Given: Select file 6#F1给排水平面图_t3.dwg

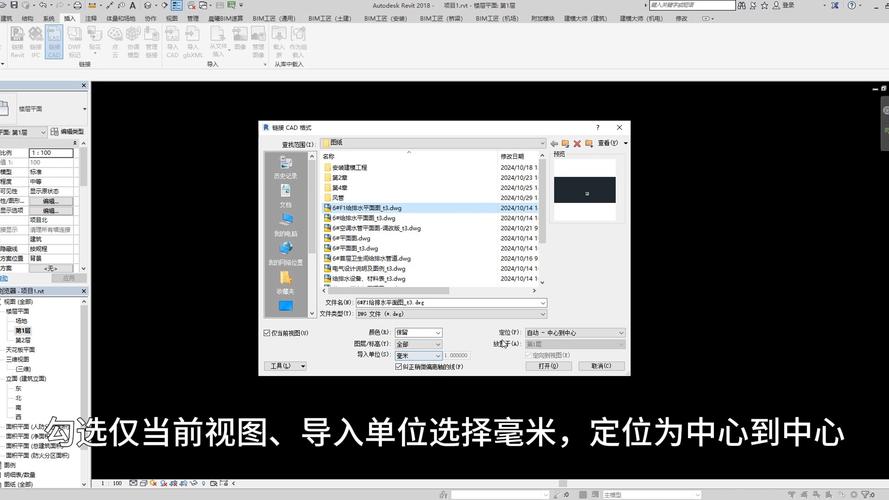Looking at the screenshot, I should coord(367,208).
